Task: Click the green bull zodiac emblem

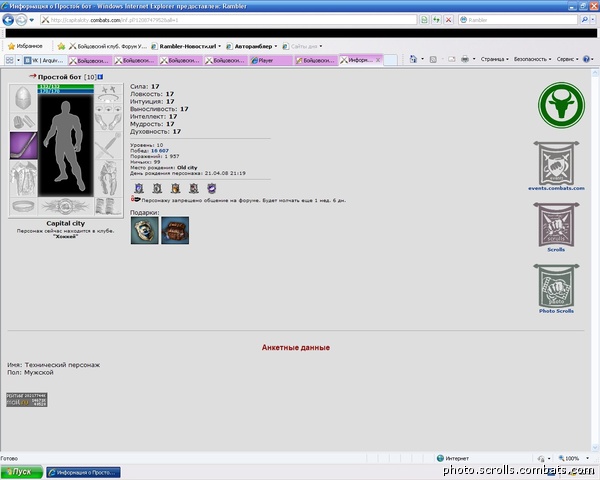Action: [561, 105]
